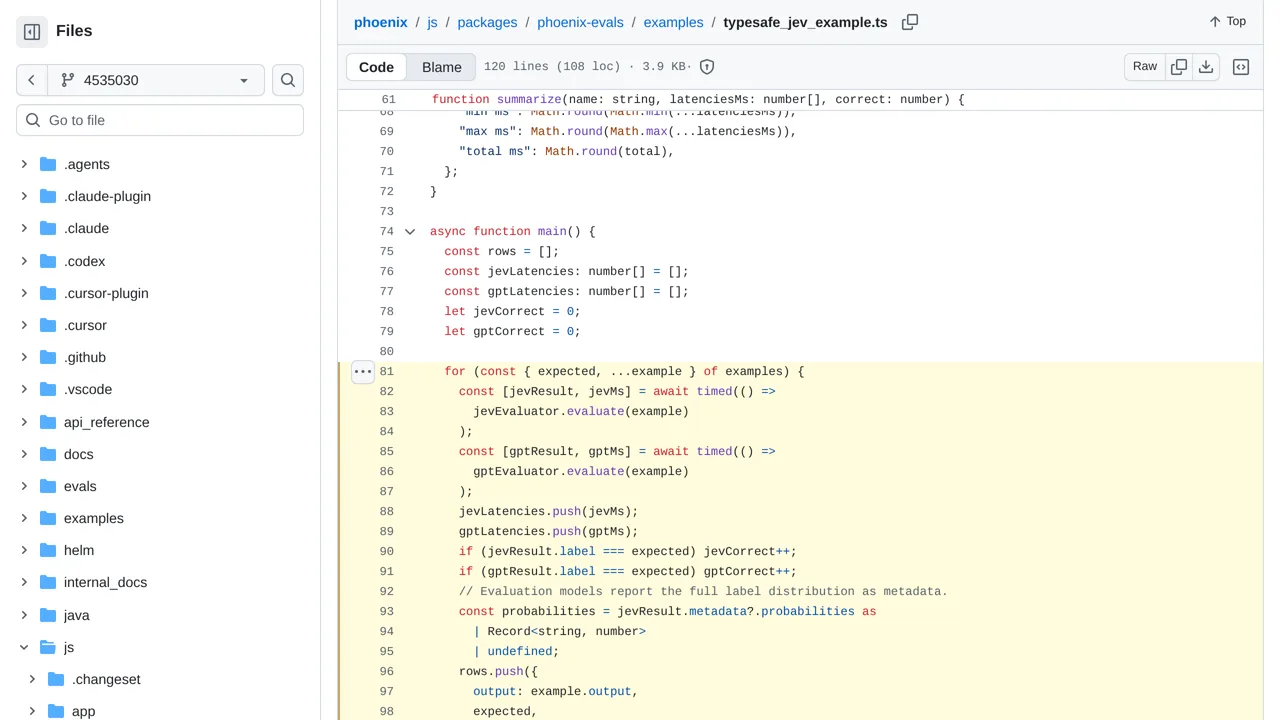Collapse the Files side panel
1280x720 pixels.
coord(32,32)
